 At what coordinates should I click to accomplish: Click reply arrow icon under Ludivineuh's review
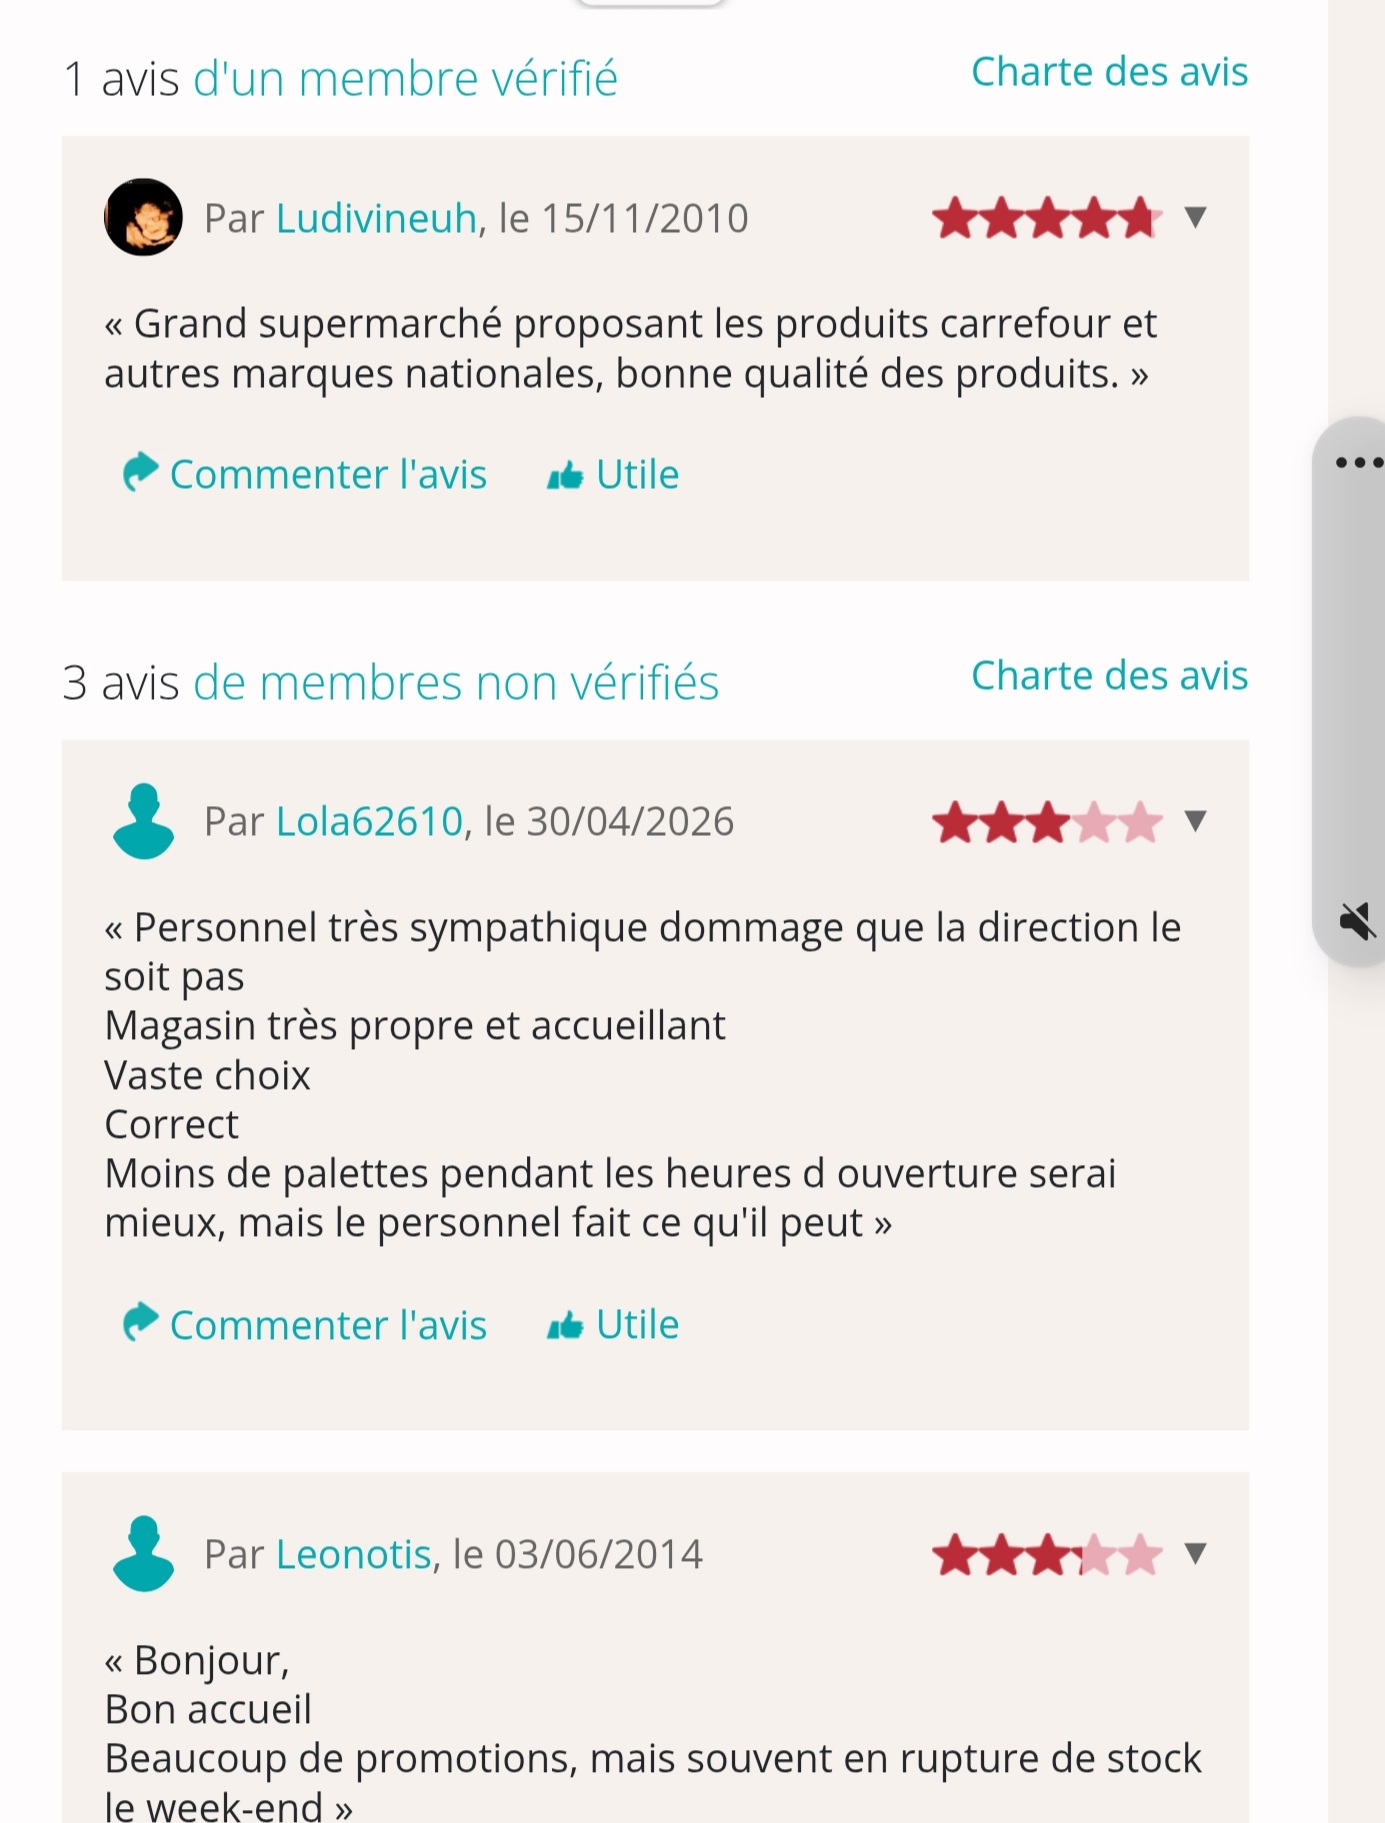(140, 472)
